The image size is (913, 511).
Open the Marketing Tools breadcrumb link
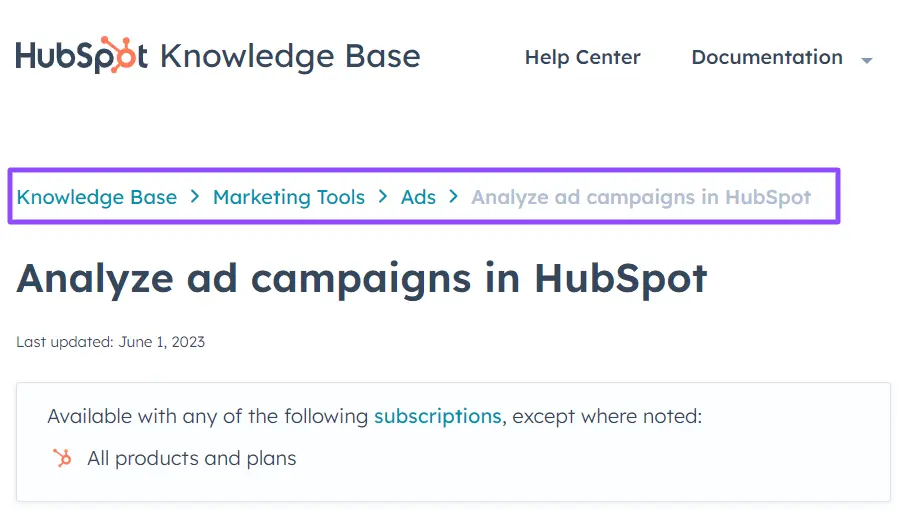[x=289, y=197]
